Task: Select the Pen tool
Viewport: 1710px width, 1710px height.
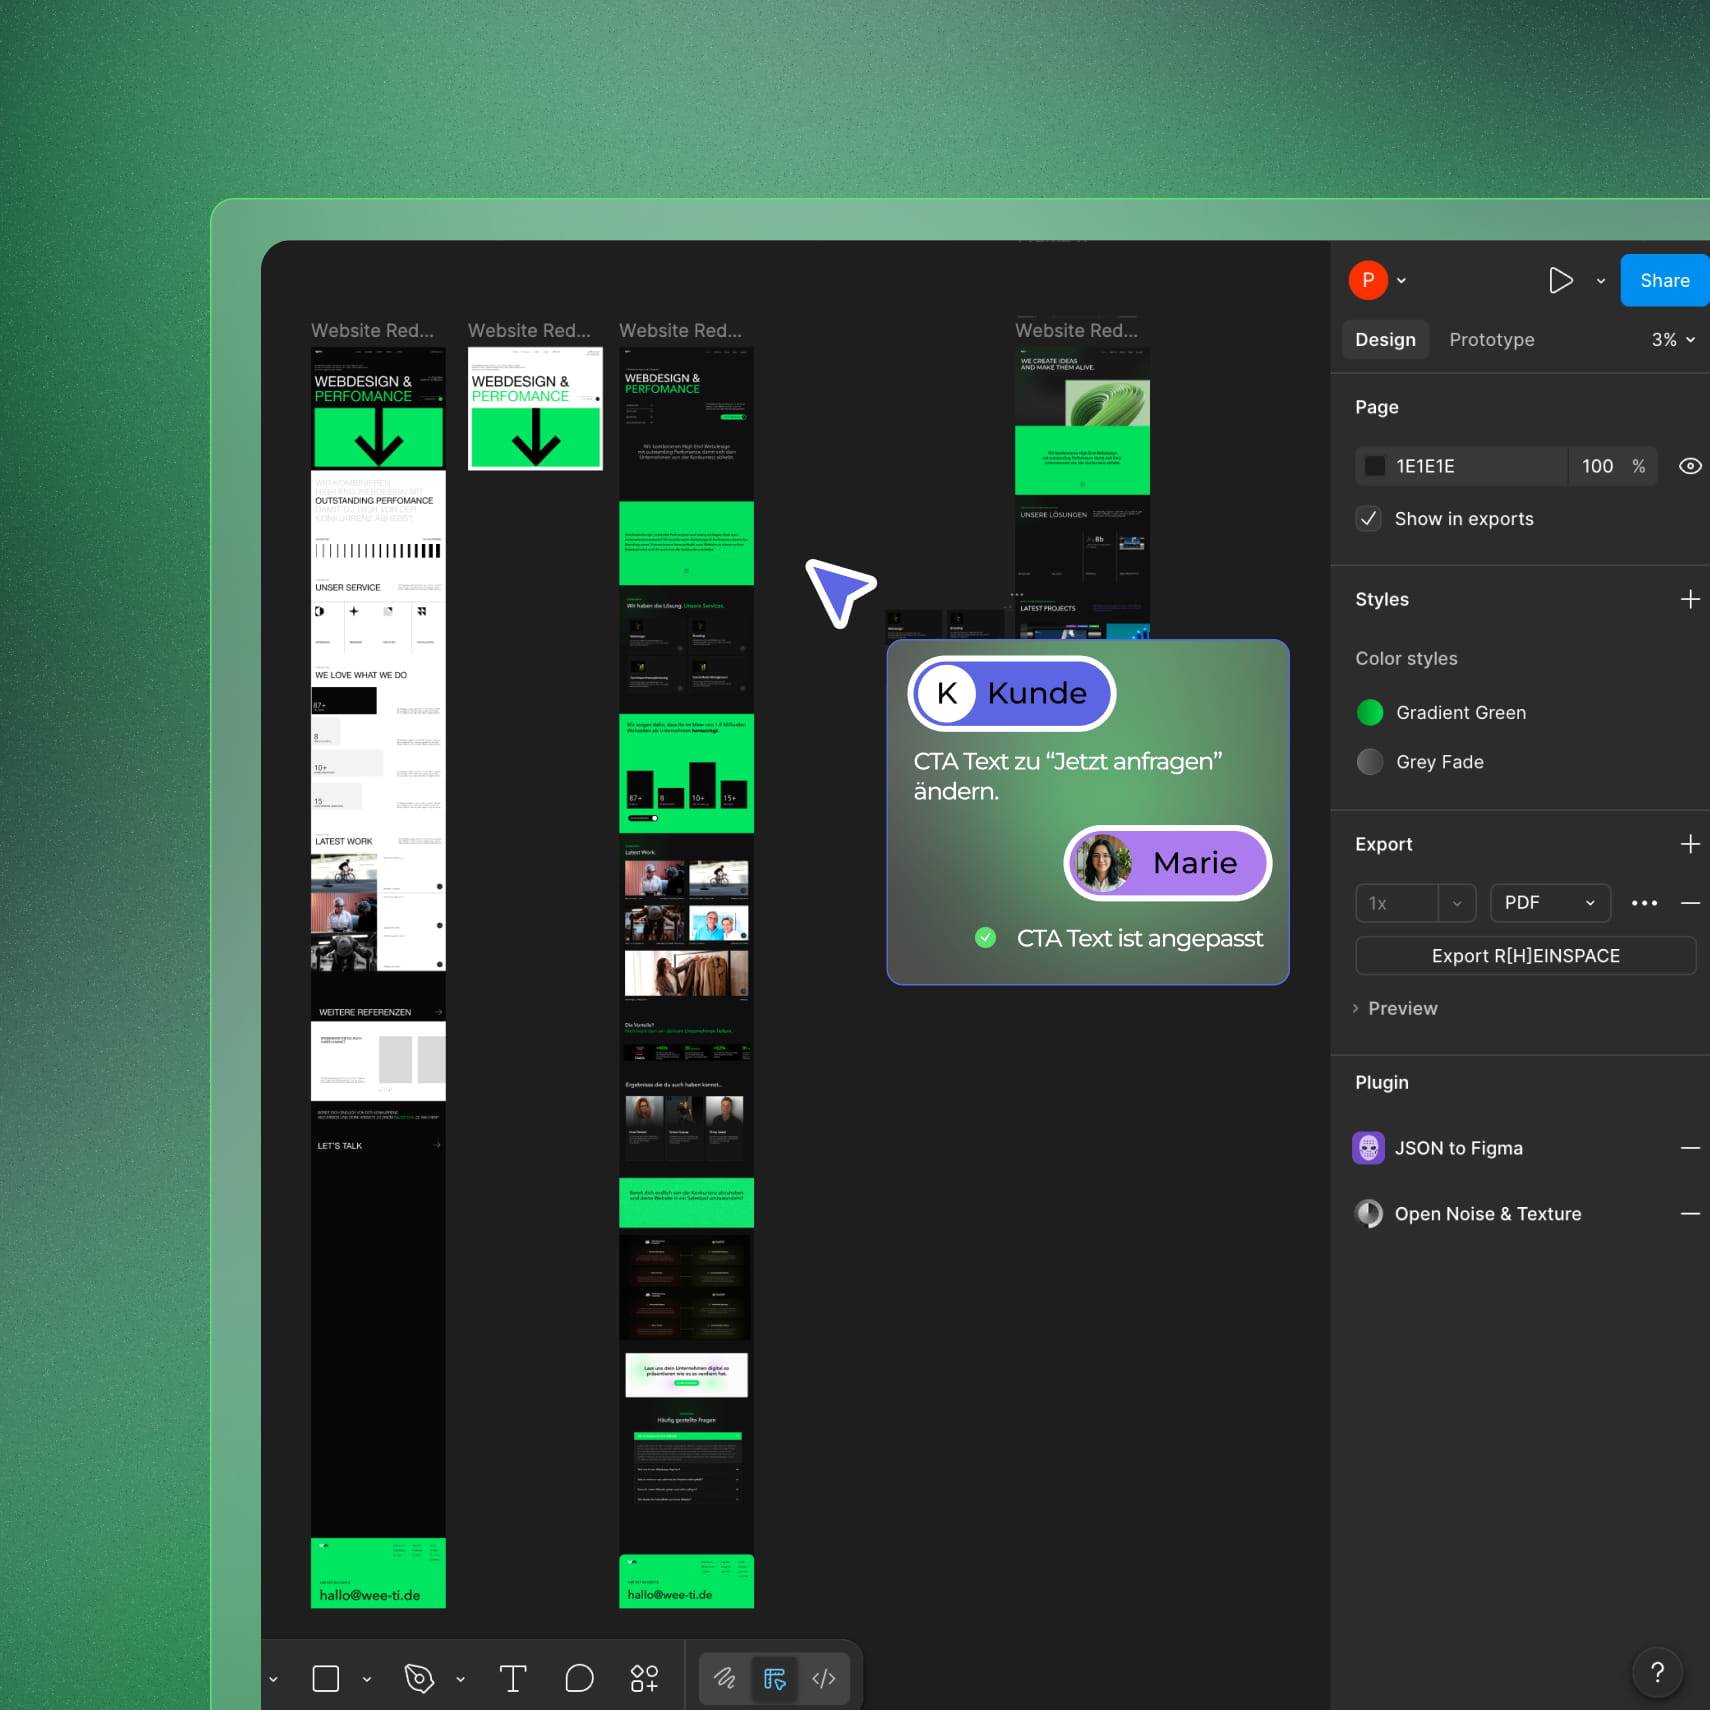Action: 418,1678
